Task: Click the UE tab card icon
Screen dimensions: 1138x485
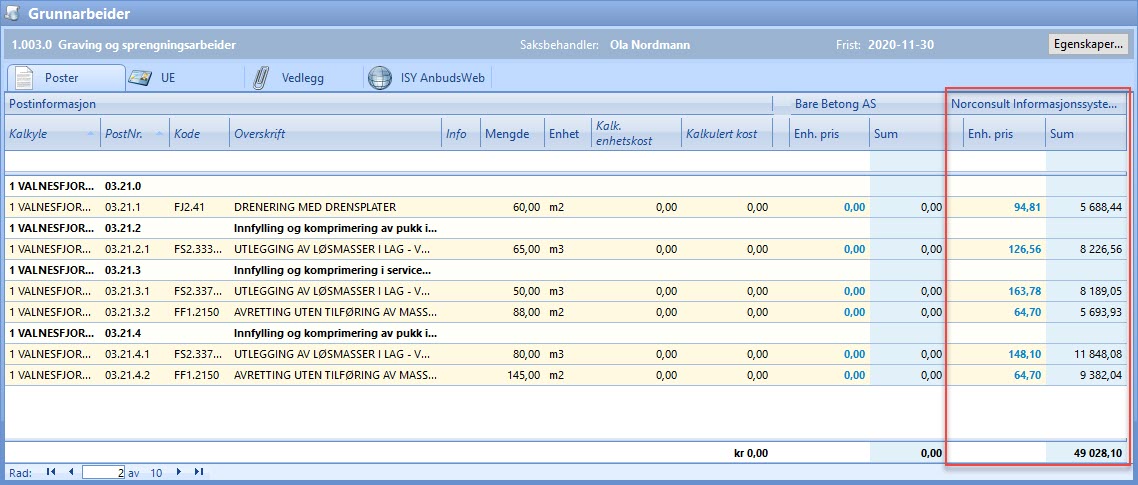Action: pos(139,78)
